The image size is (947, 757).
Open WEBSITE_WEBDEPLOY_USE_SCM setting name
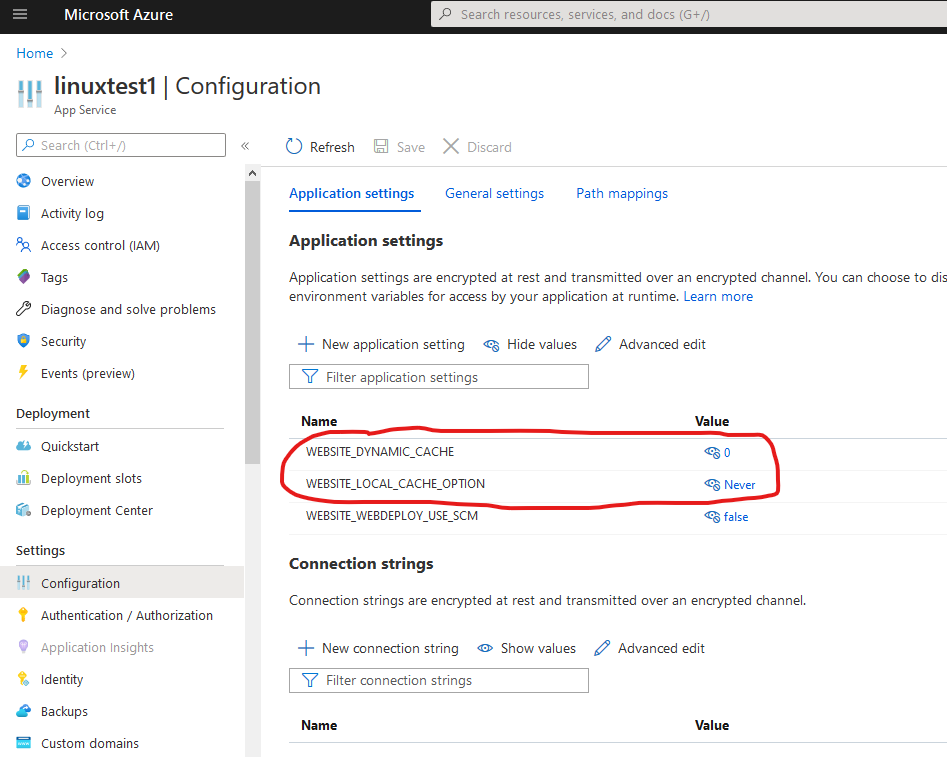pos(392,516)
